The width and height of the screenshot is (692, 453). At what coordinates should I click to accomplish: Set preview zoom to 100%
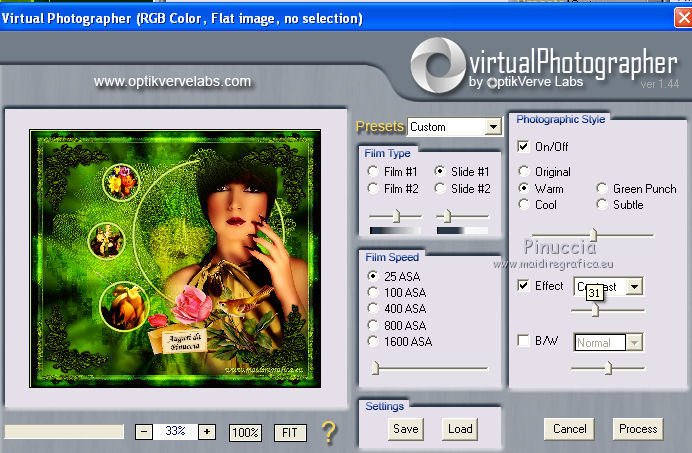245,432
